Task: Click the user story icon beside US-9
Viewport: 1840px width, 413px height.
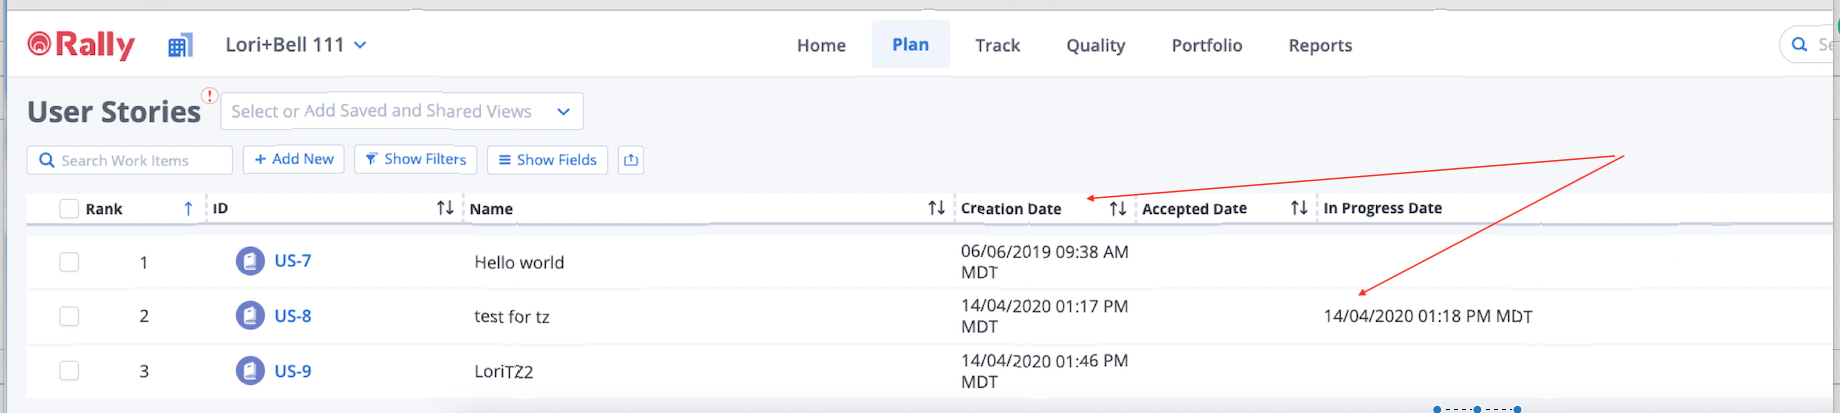Action: [250, 371]
